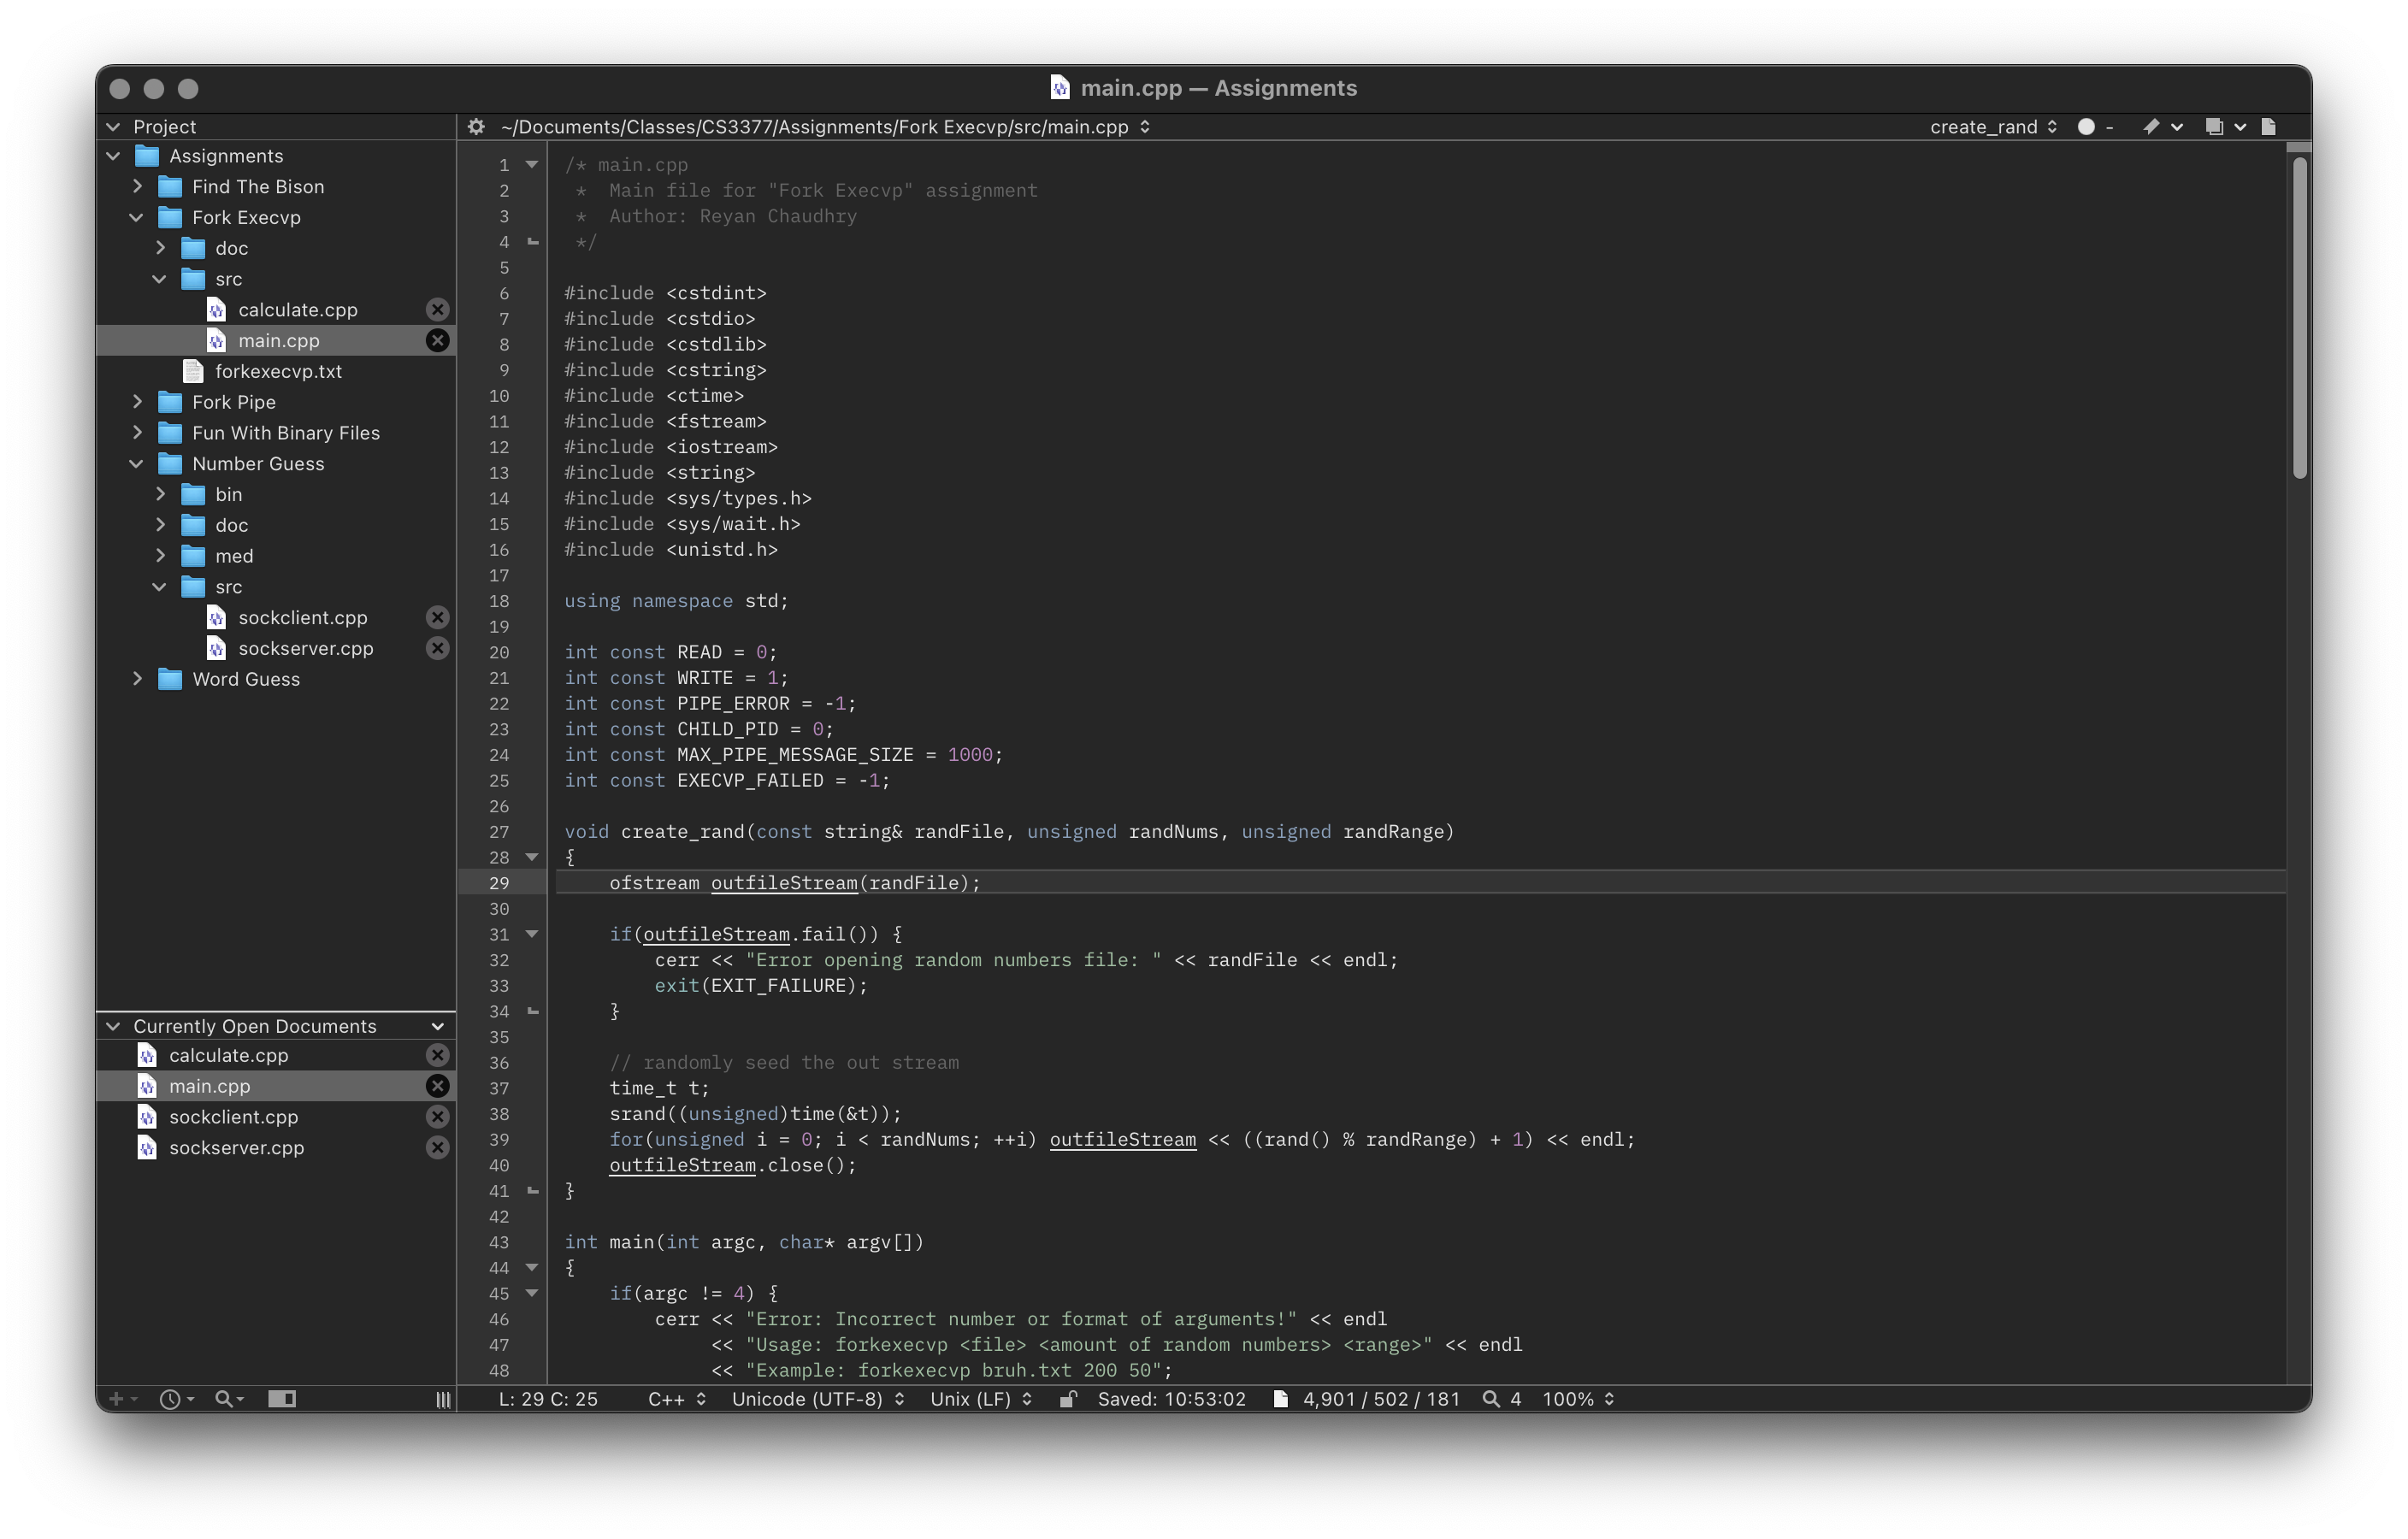Fold the comment block at line 1
The width and height of the screenshot is (2408, 1539).
click(532, 164)
